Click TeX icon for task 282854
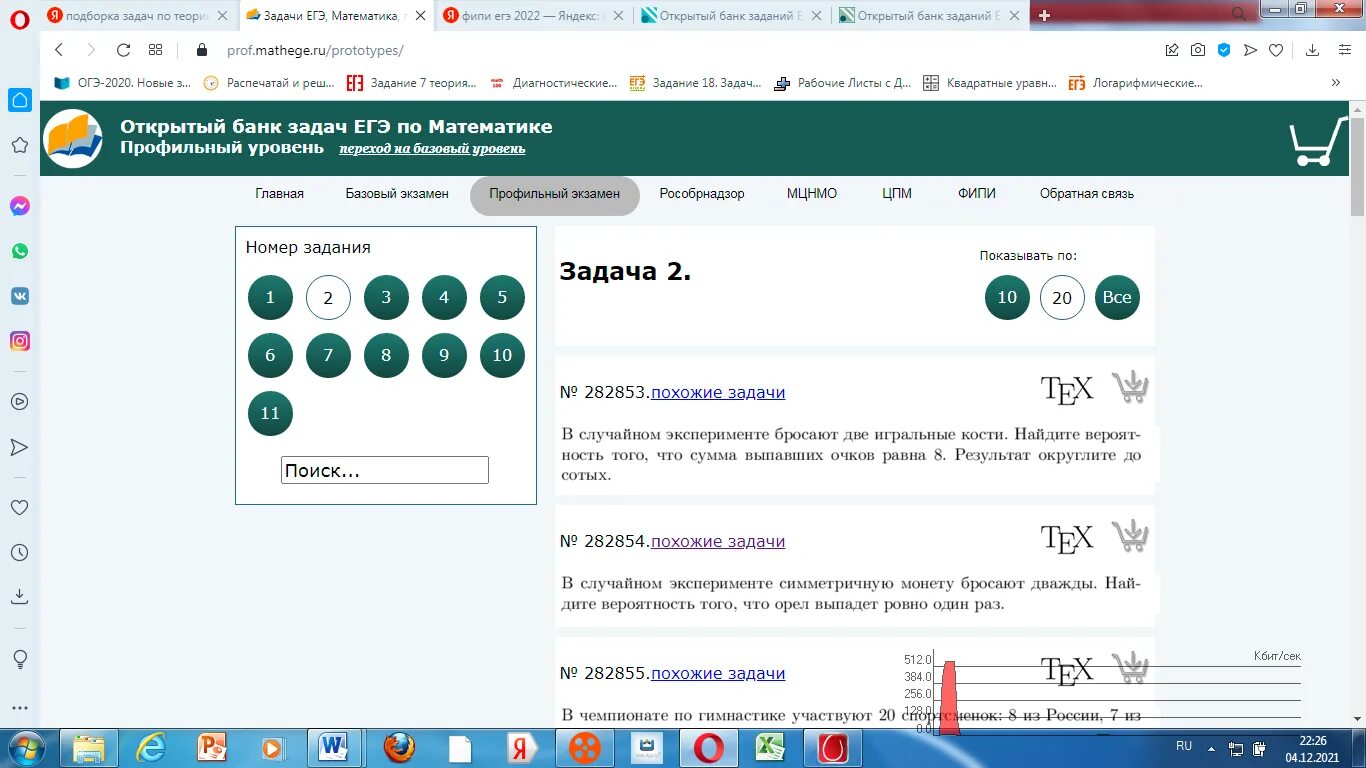1366x768 pixels. coord(1067,539)
